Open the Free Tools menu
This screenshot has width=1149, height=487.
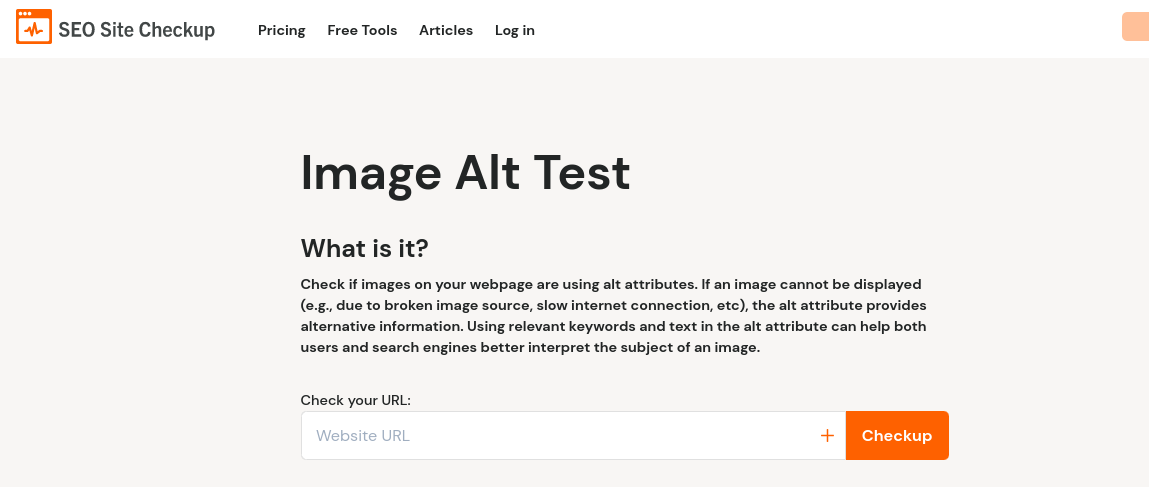362,30
